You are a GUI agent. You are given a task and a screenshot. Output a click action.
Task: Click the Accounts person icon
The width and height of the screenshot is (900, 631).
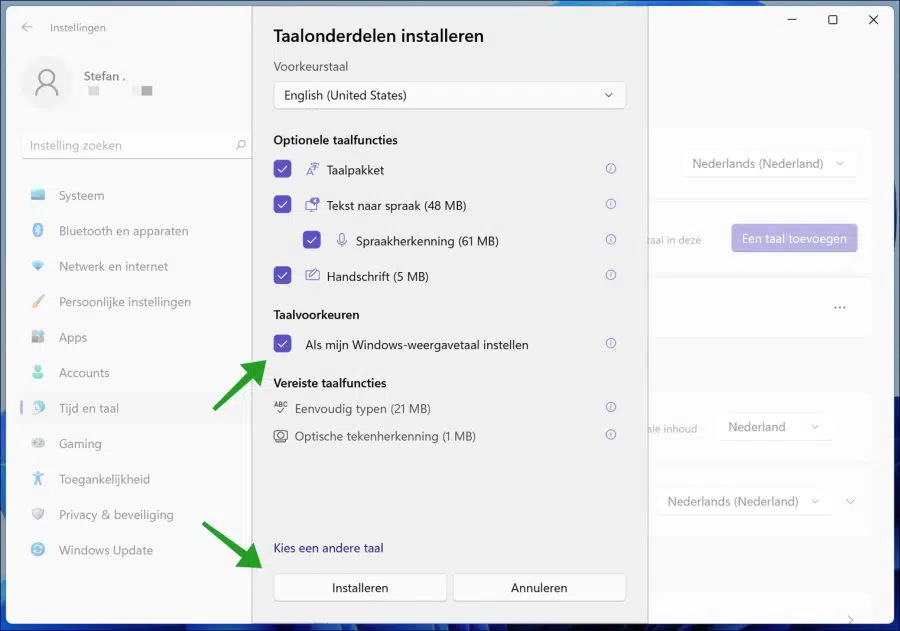pyautogui.click(x=38, y=373)
